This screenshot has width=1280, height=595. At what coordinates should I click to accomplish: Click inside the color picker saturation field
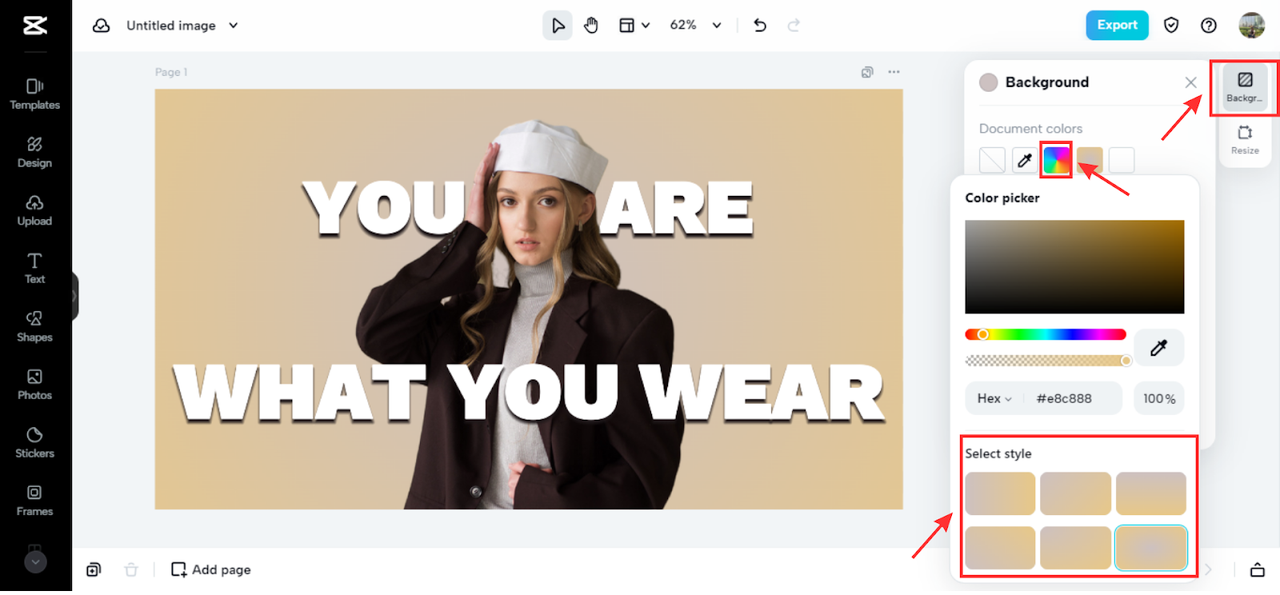pos(1074,267)
